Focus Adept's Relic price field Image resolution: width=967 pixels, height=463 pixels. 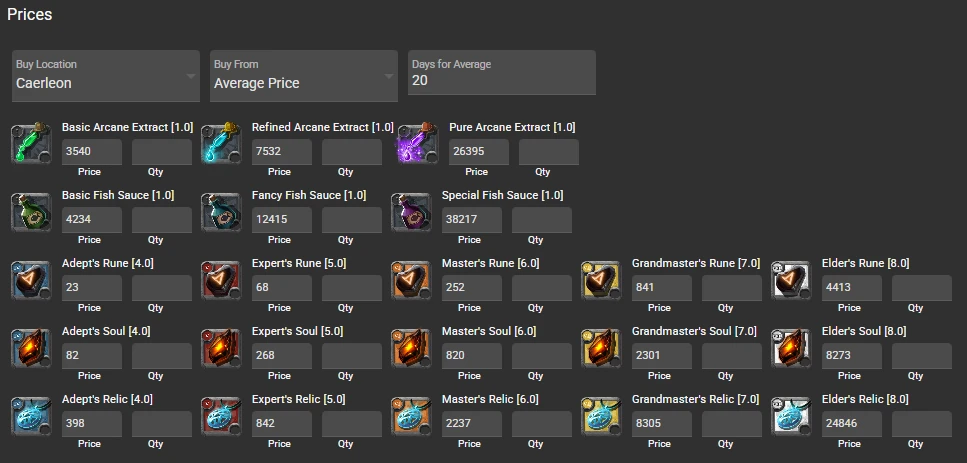click(91, 424)
